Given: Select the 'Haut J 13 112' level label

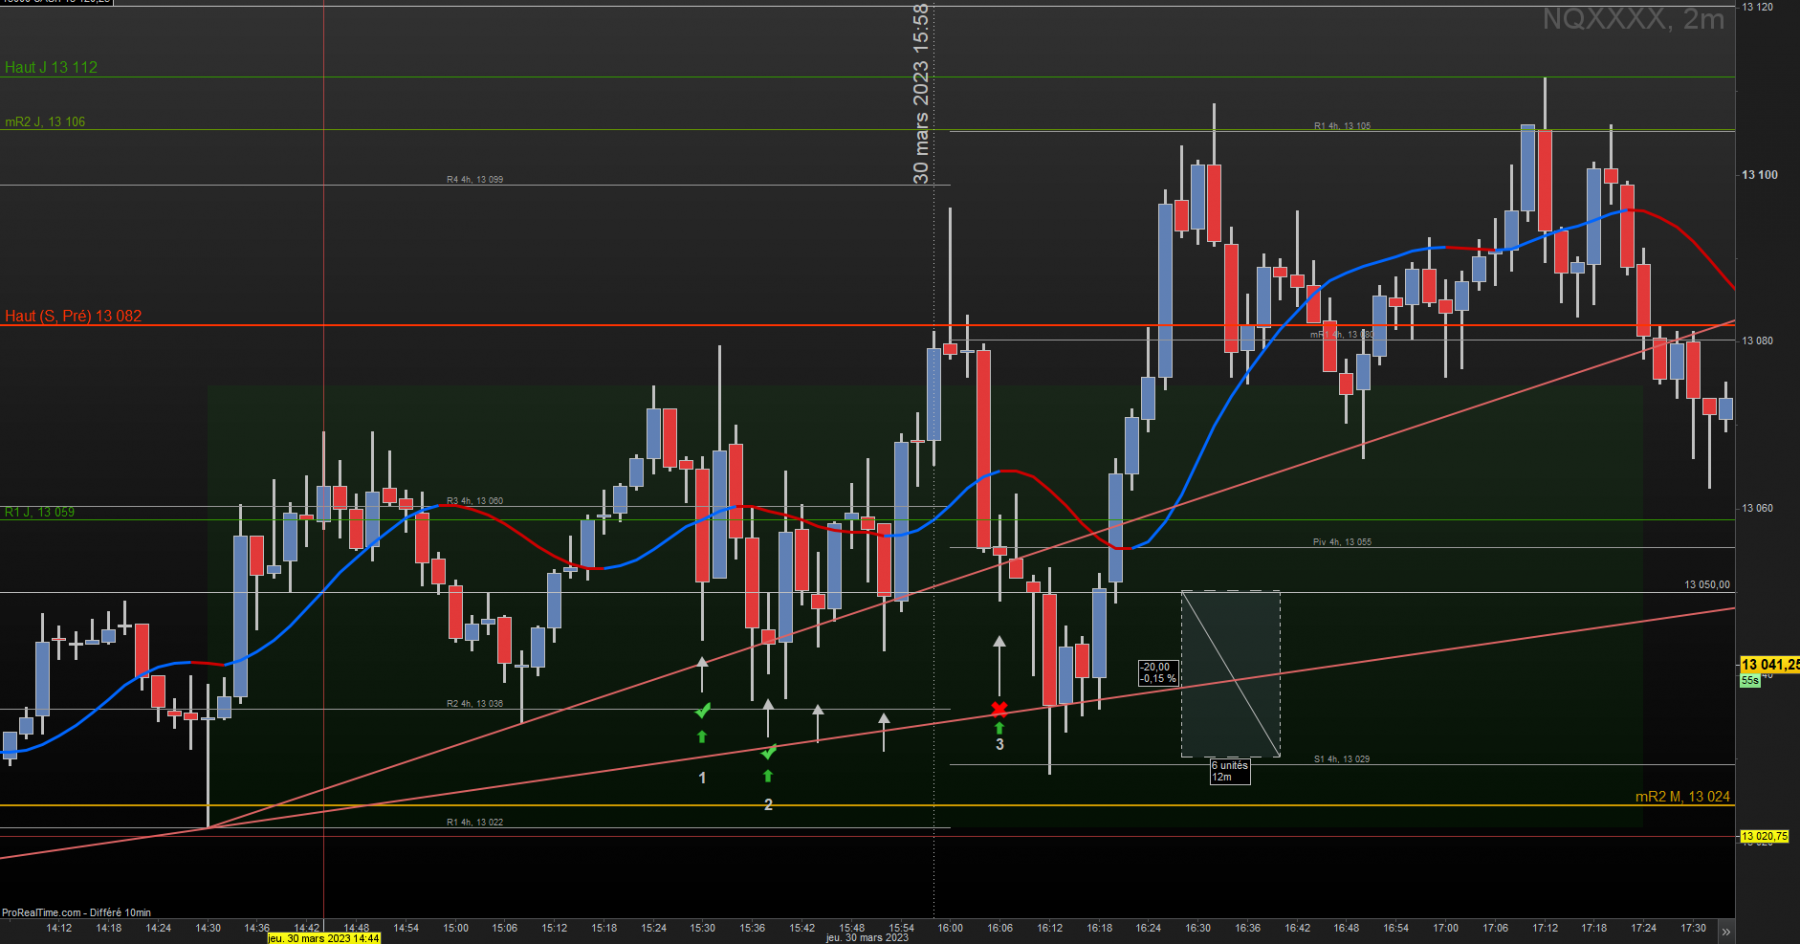Looking at the screenshot, I should click(x=51, y=67).
